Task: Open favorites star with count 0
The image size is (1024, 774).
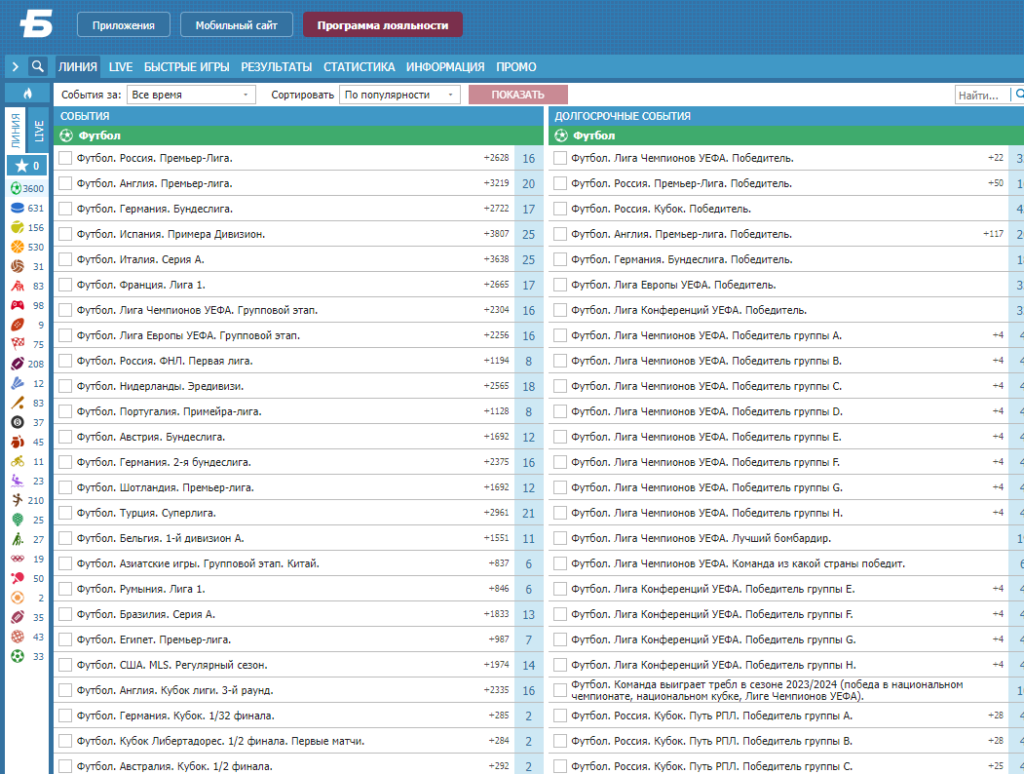Action: [x=27, y=166]
